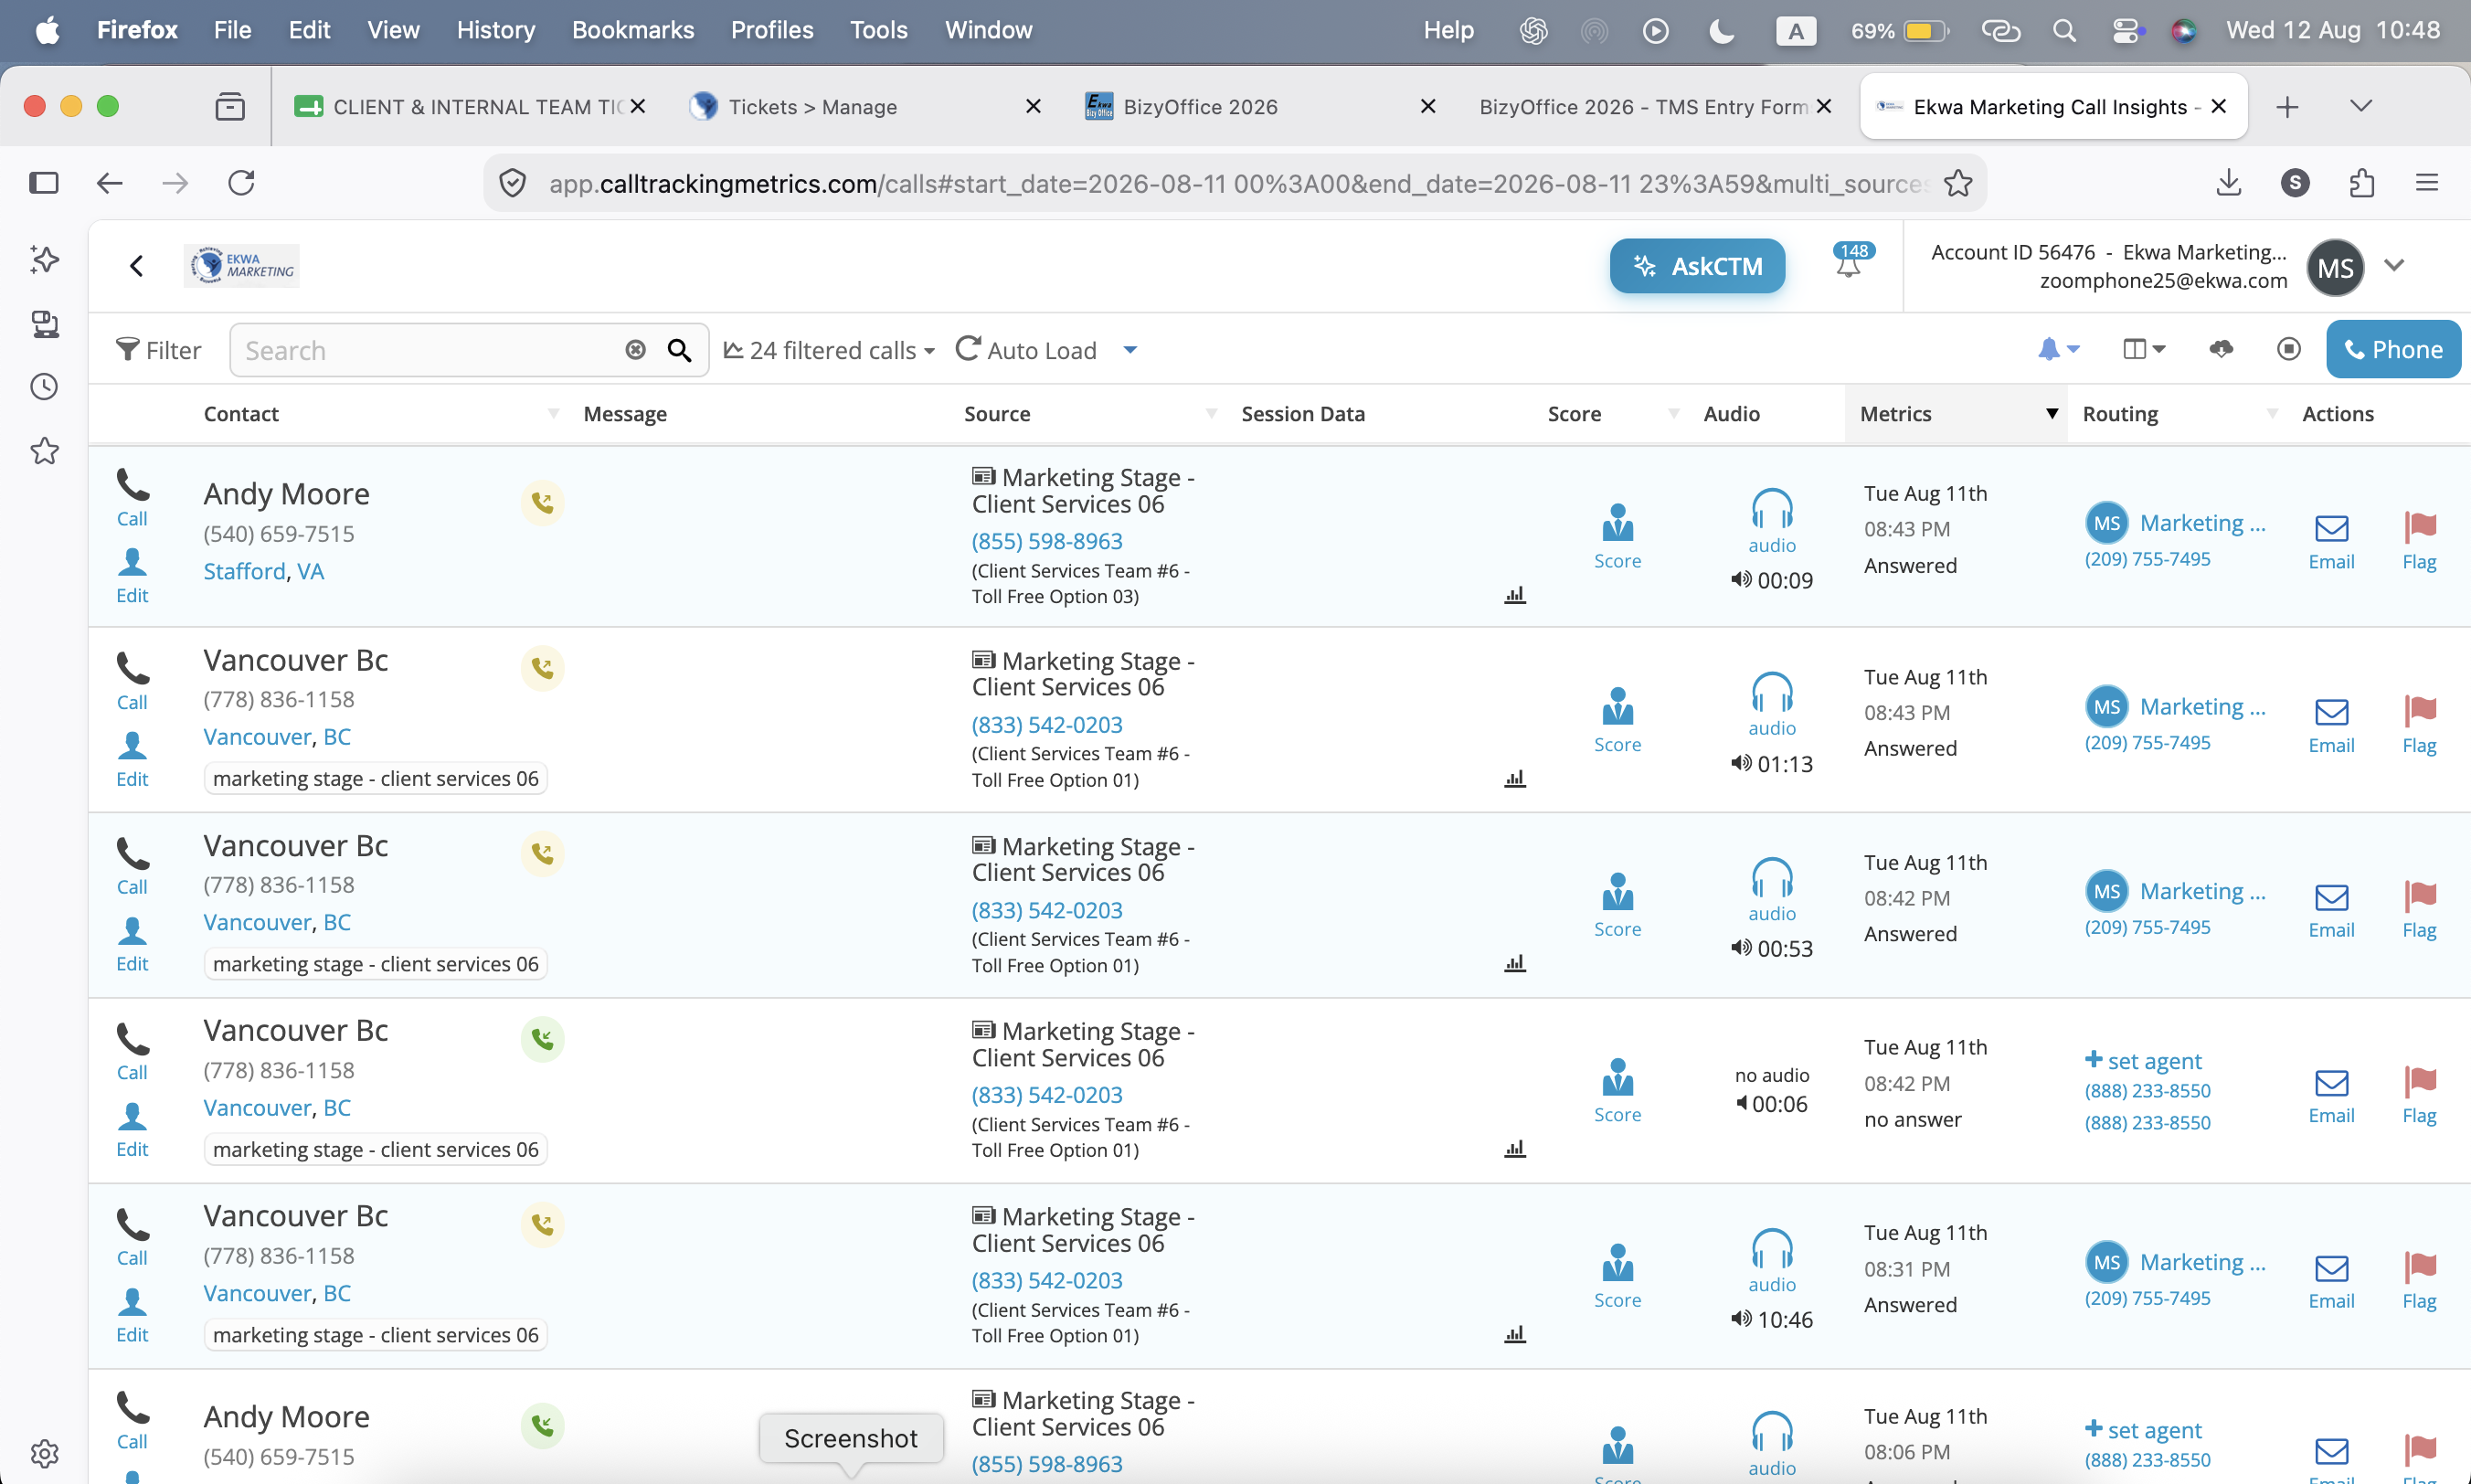Click the outbound call status icon for Andy Moore 08:43 PM

pos(543,503)
